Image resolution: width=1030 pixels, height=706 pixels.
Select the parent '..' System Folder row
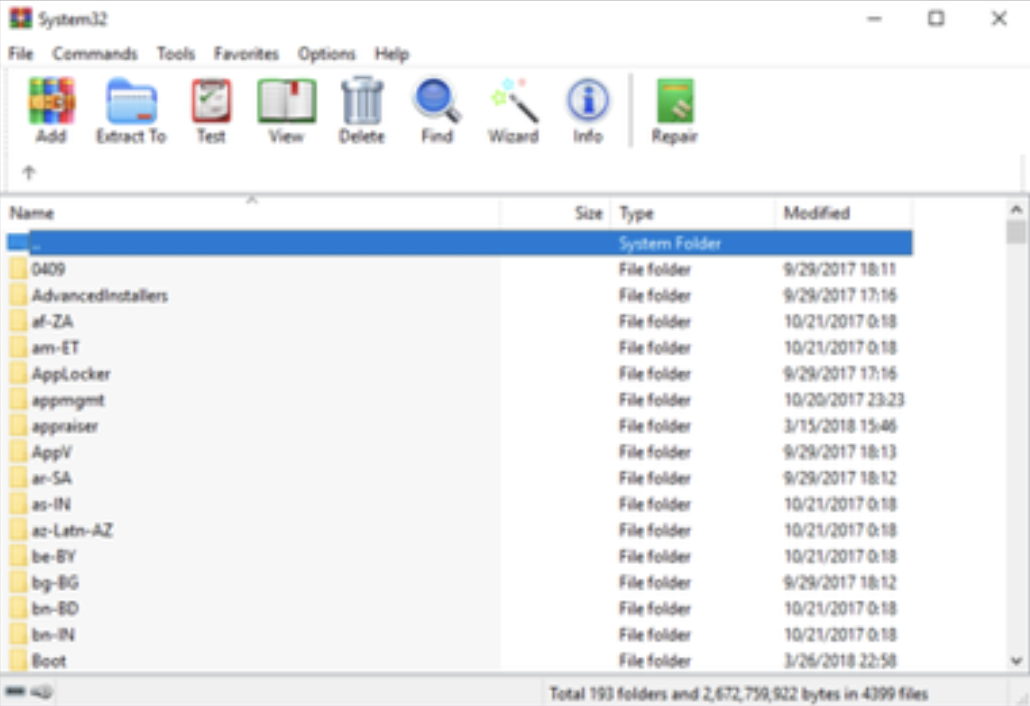pyautogui.click(x=459, y=243)
